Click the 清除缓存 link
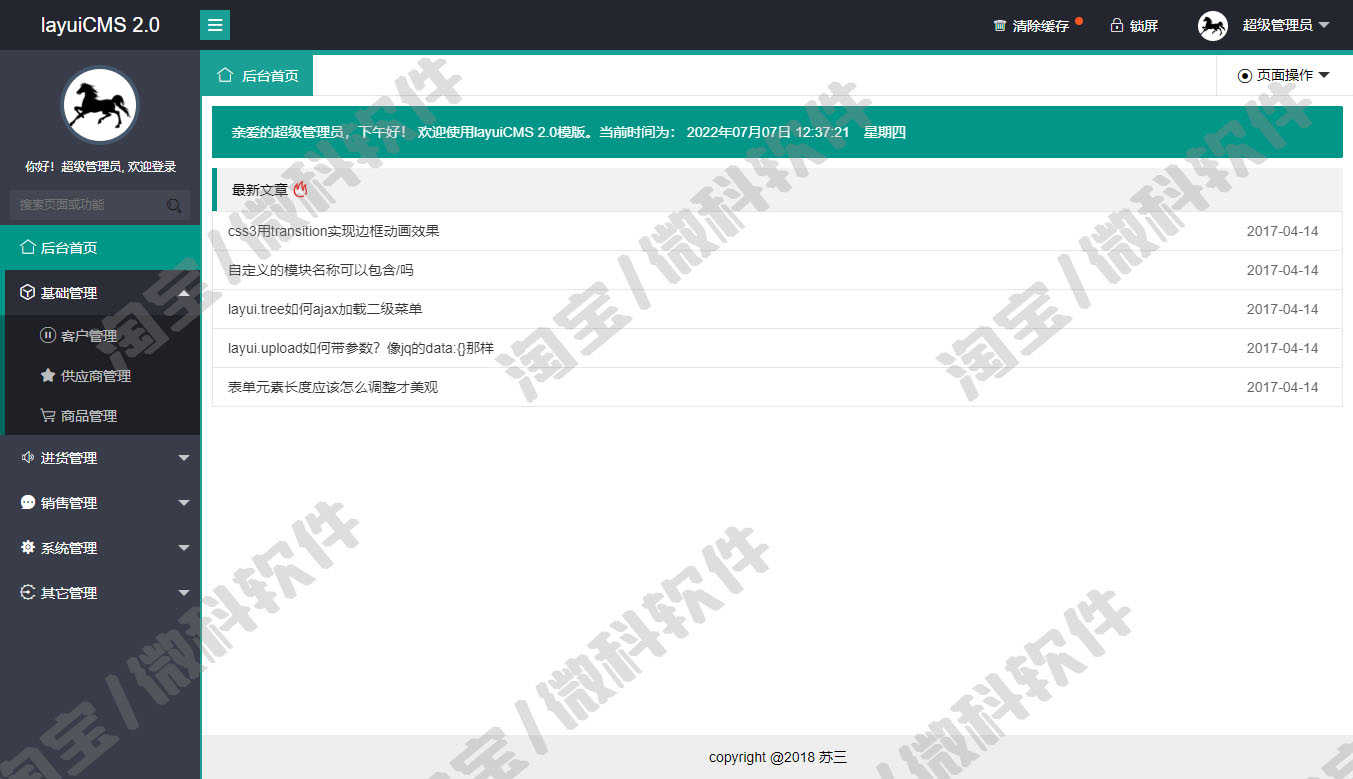The width and height of the screenshot is (1353, 779). point(1041,26)
